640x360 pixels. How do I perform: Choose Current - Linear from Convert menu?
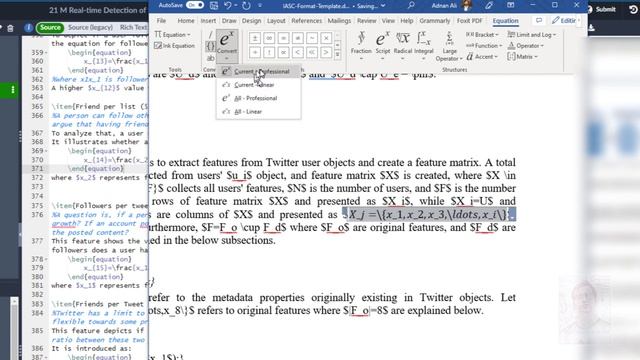point(259,85)
